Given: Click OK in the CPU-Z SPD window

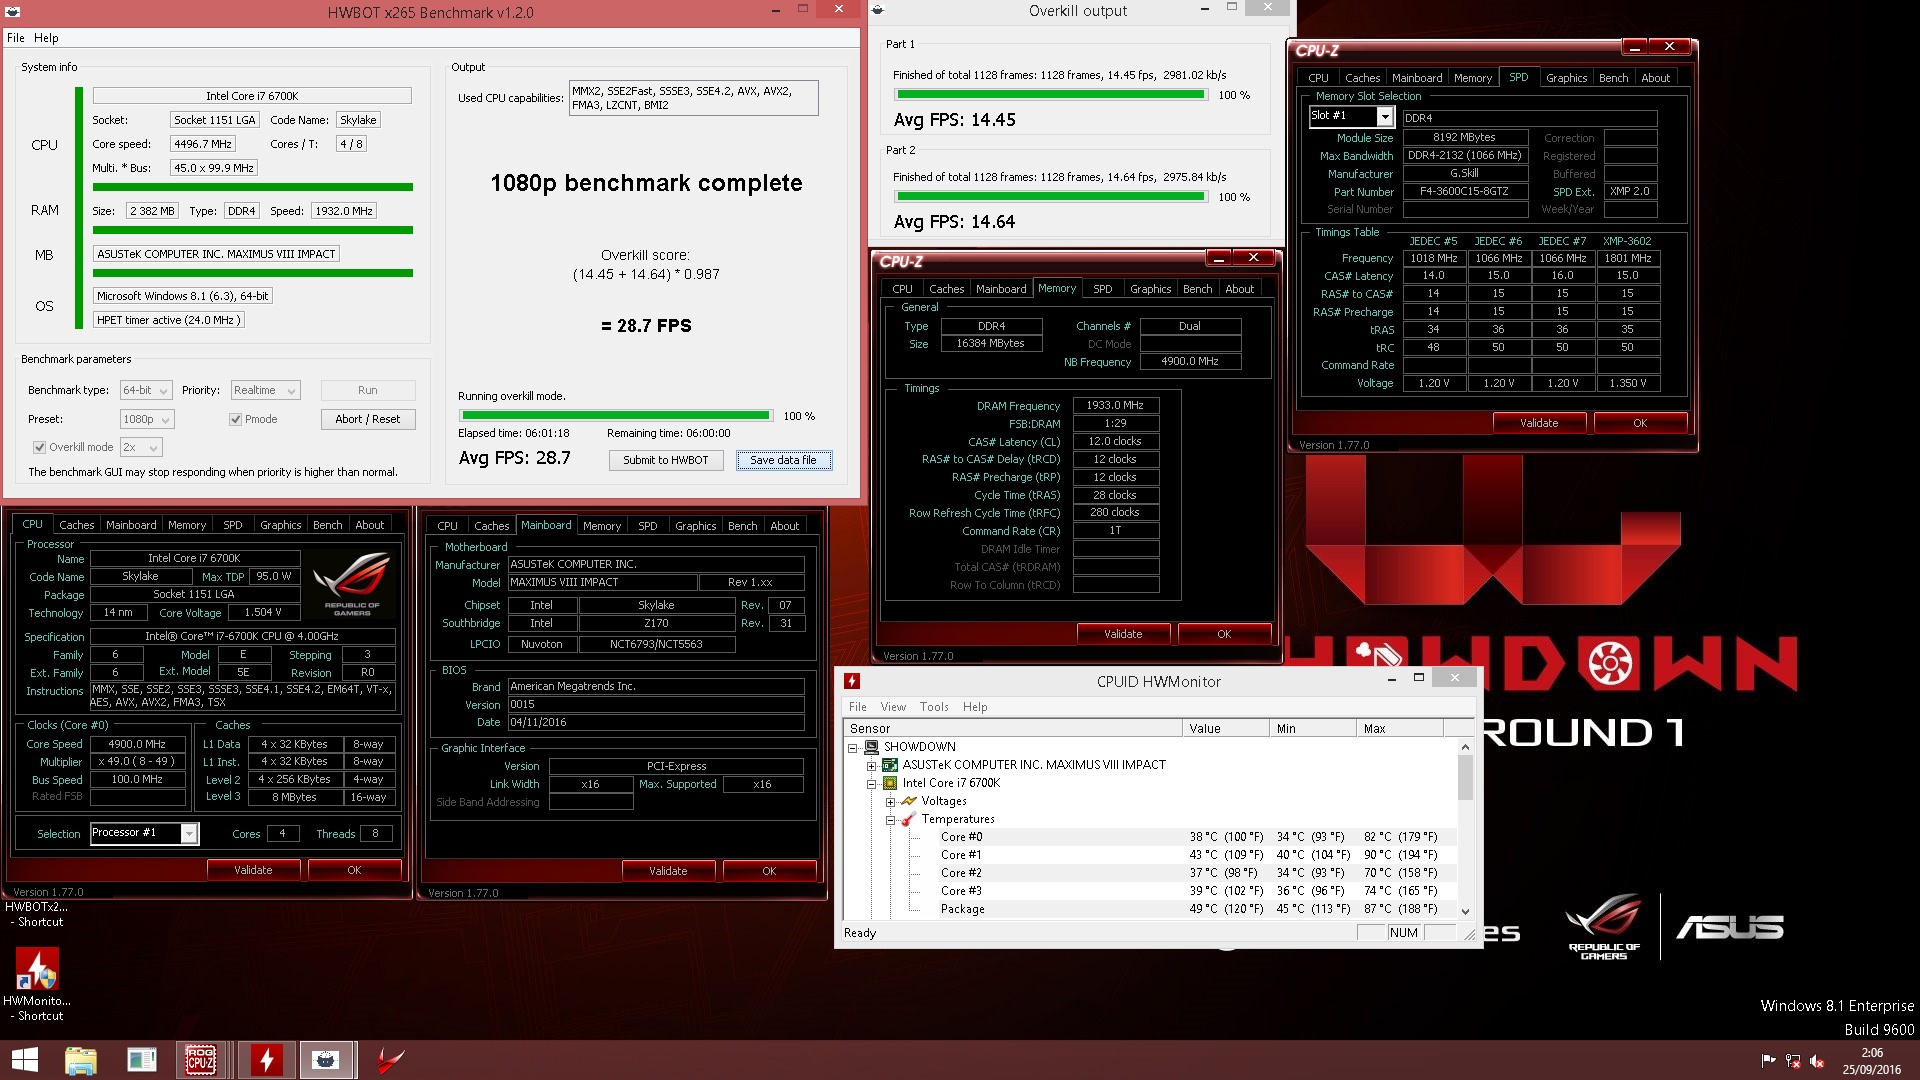Looking at the screenshot, I should pos(1640,423).
